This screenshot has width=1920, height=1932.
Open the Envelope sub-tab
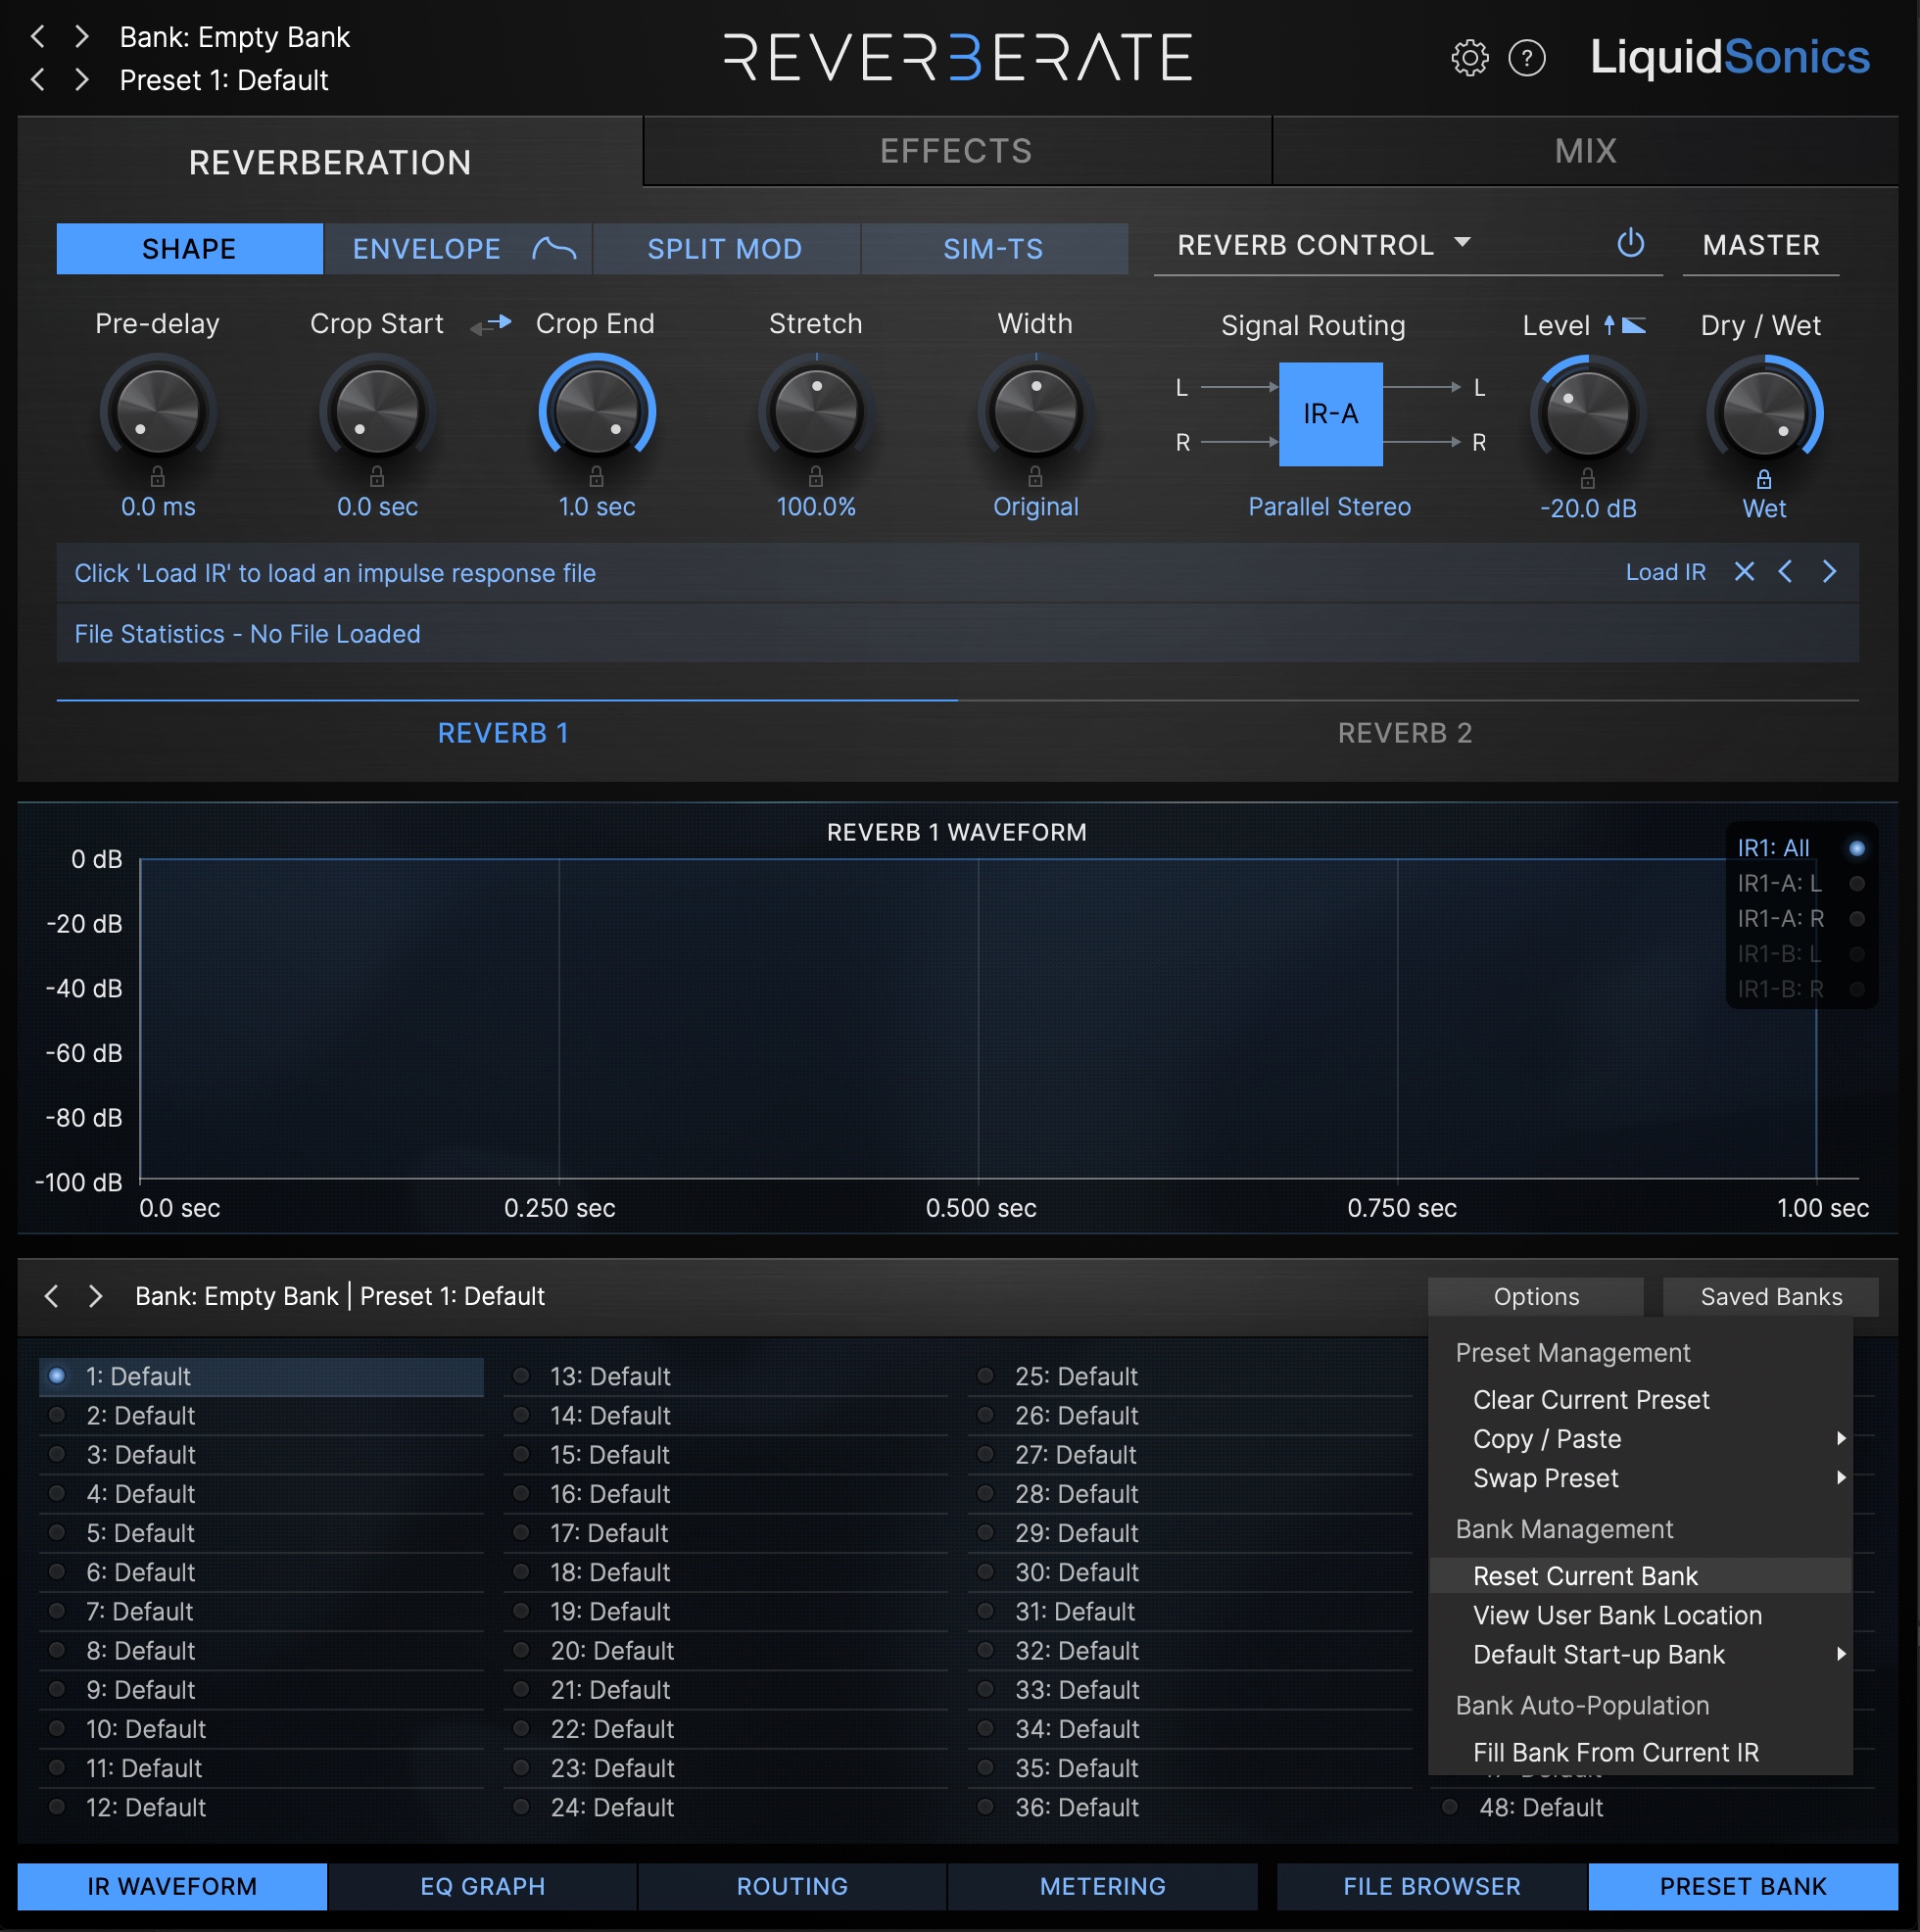(458, 249)
